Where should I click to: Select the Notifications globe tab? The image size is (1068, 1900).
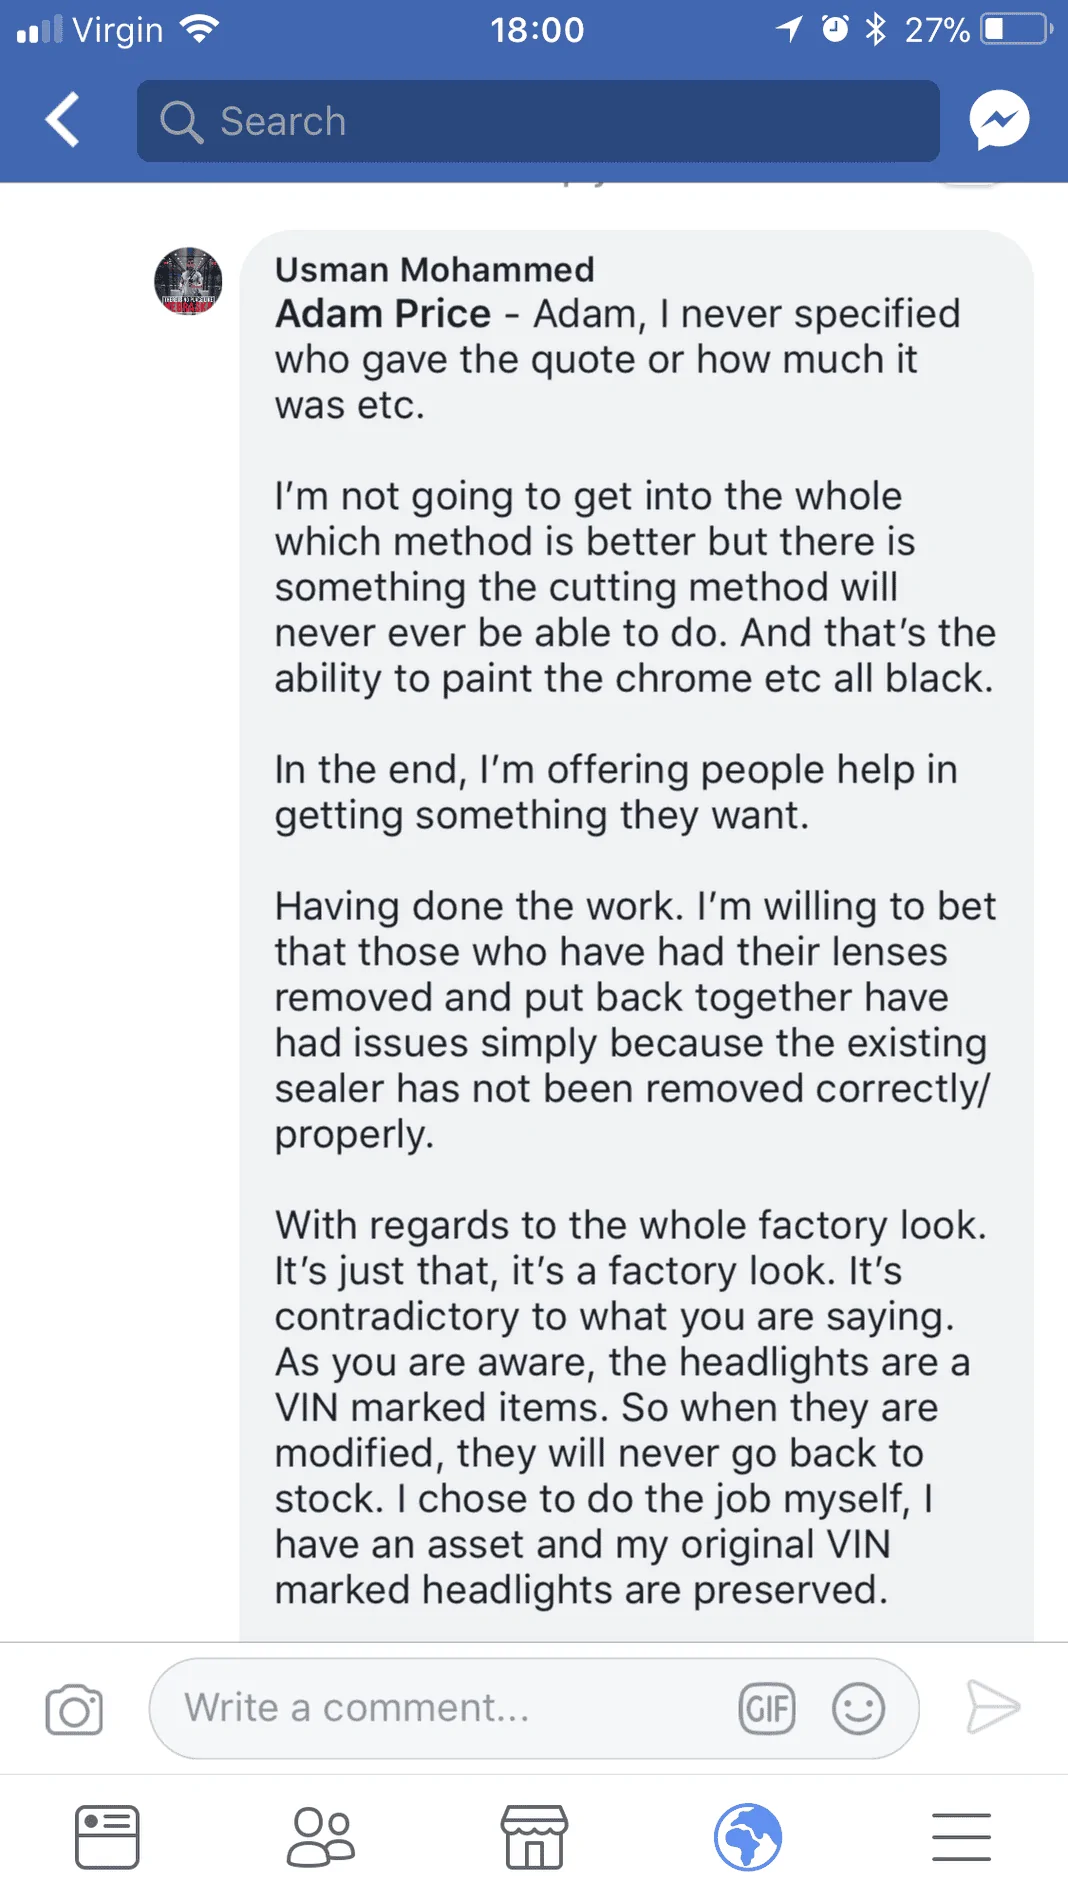click(748, 1837)
